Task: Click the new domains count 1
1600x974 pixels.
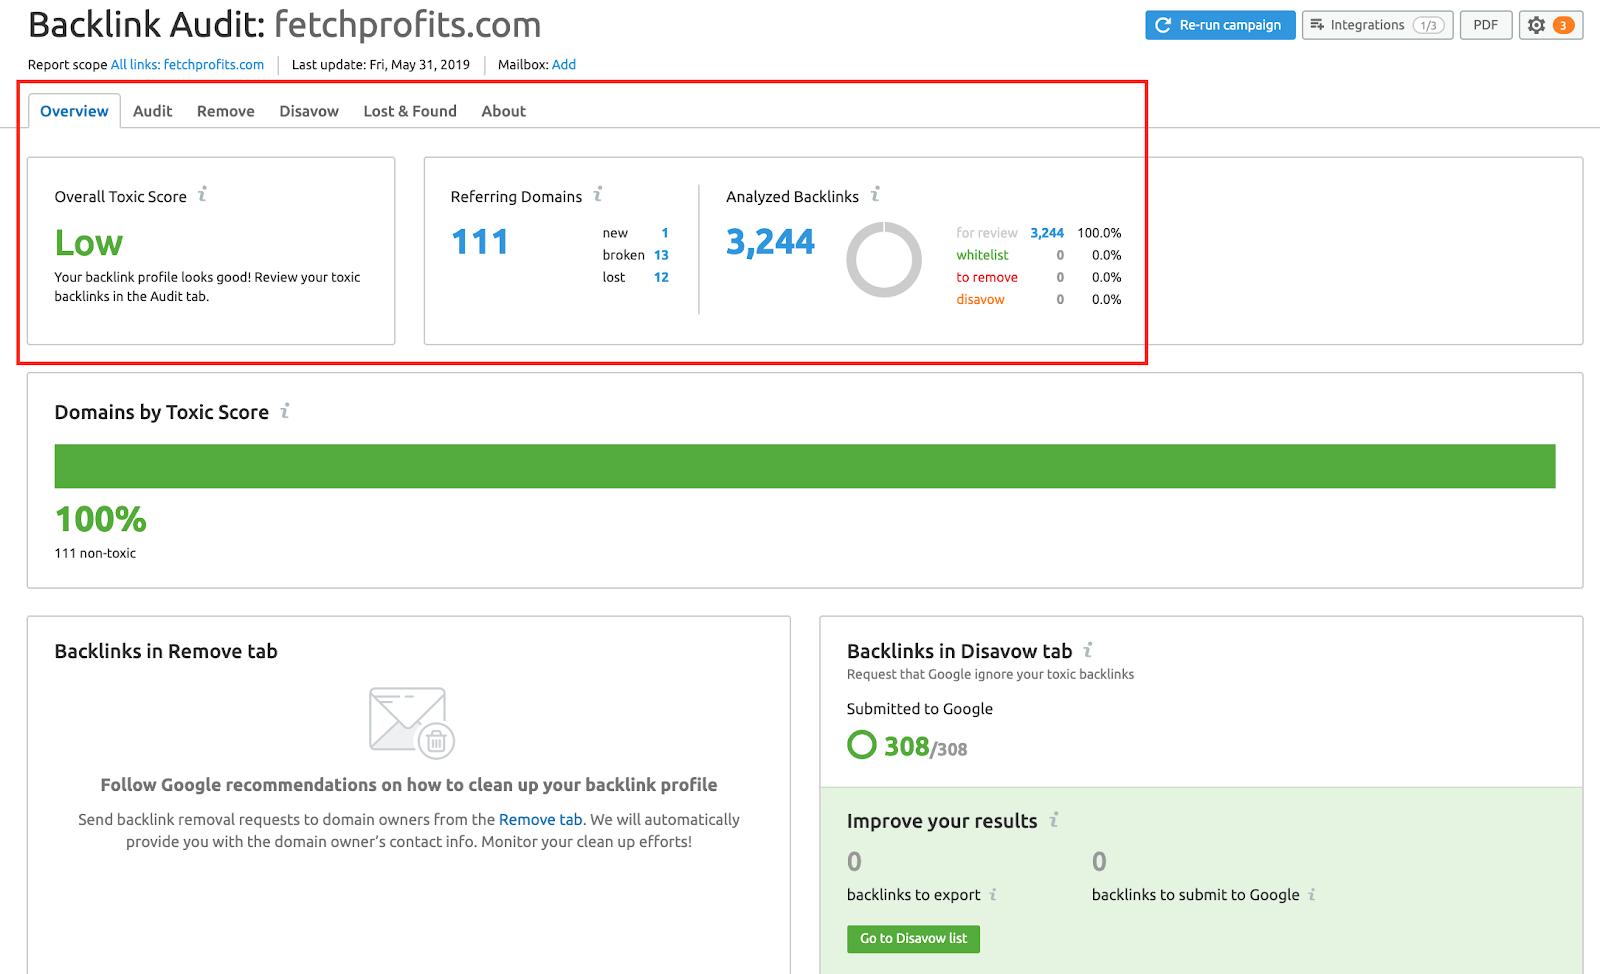Action: [x=665, y=233]
